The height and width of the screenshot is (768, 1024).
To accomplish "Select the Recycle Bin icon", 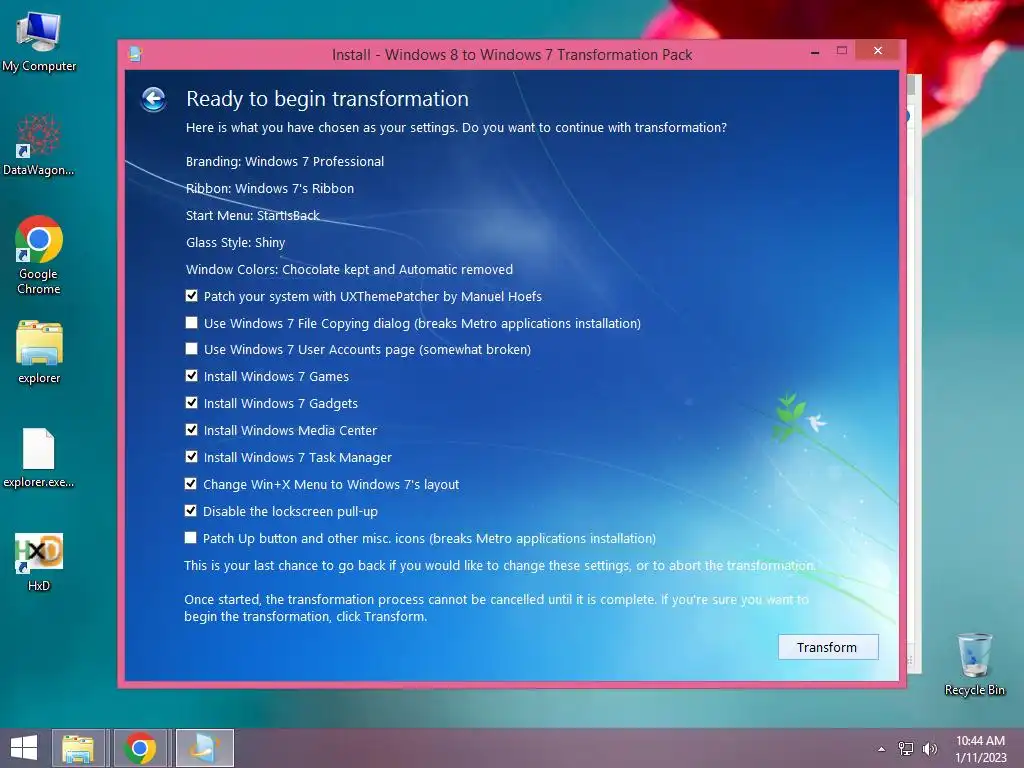I will coord(974,664).
